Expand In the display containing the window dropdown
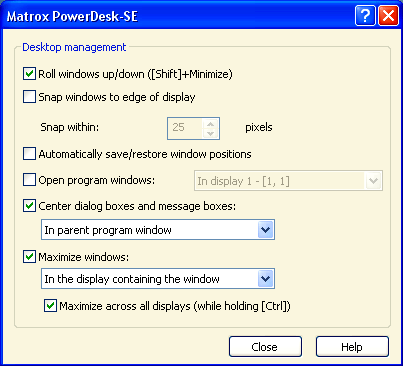The height and width of the screenshot is (366, 403). point(265,279)
